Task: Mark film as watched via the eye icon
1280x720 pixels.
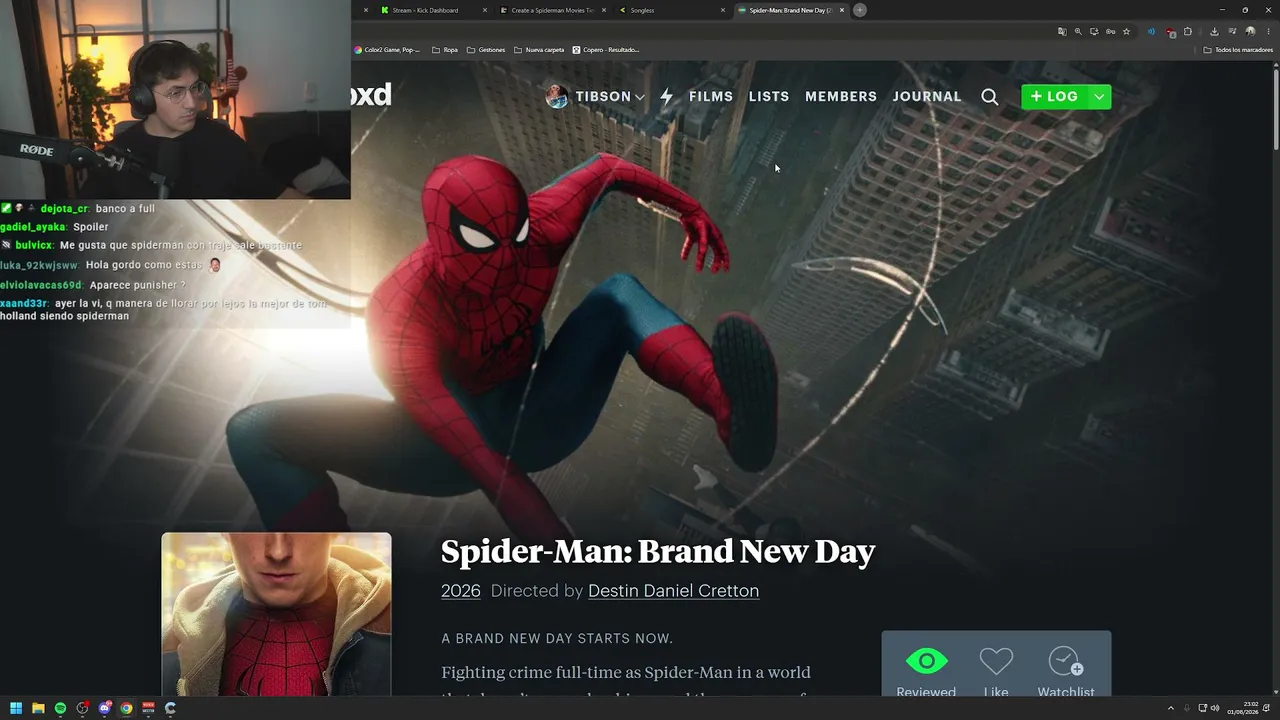Action: 926,661
